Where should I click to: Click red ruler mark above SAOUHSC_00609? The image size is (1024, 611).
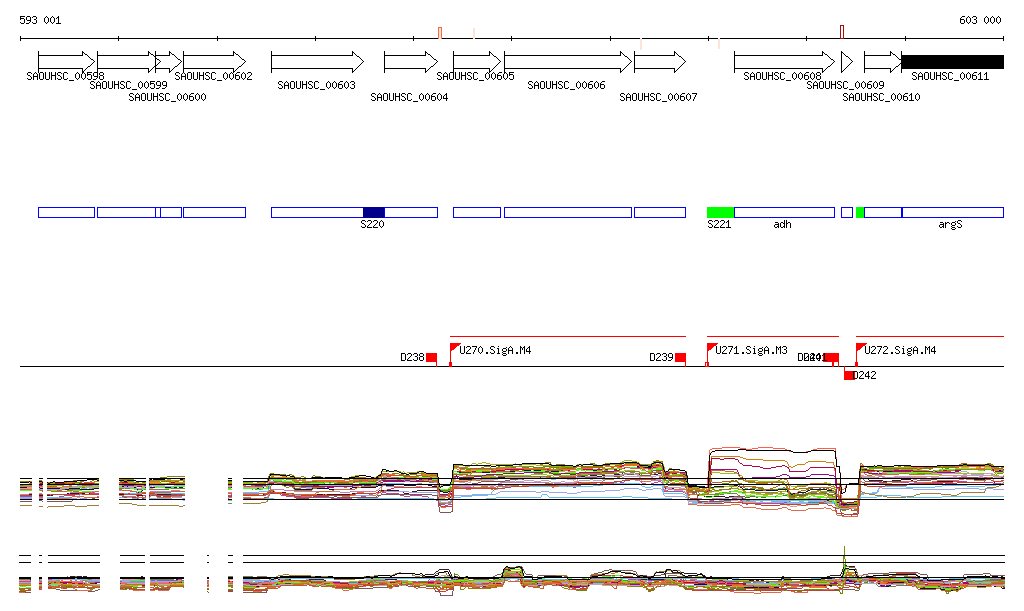(x=842, y=32)
